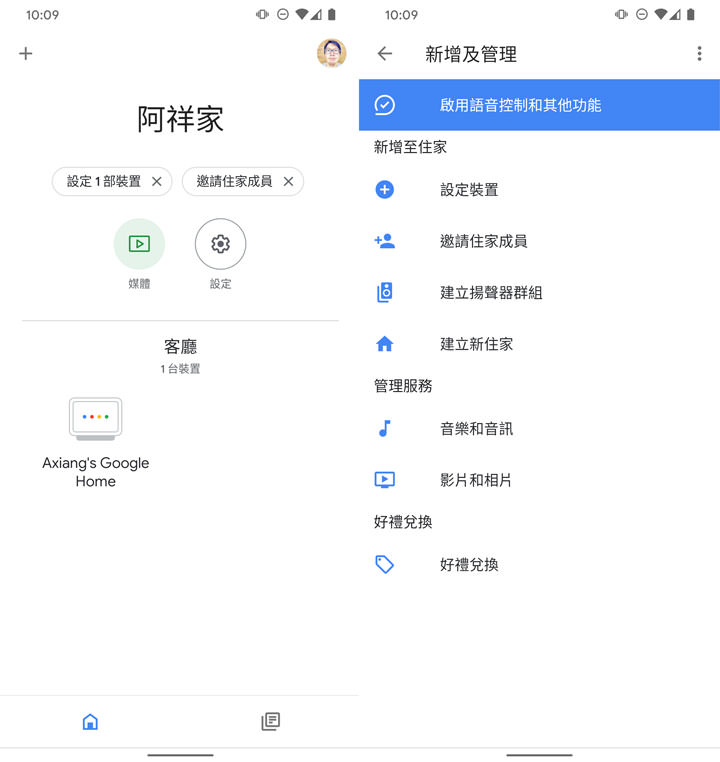The image size is (720, 762).
Task: Switch to the feed activity tab
Action: point(270,721)
